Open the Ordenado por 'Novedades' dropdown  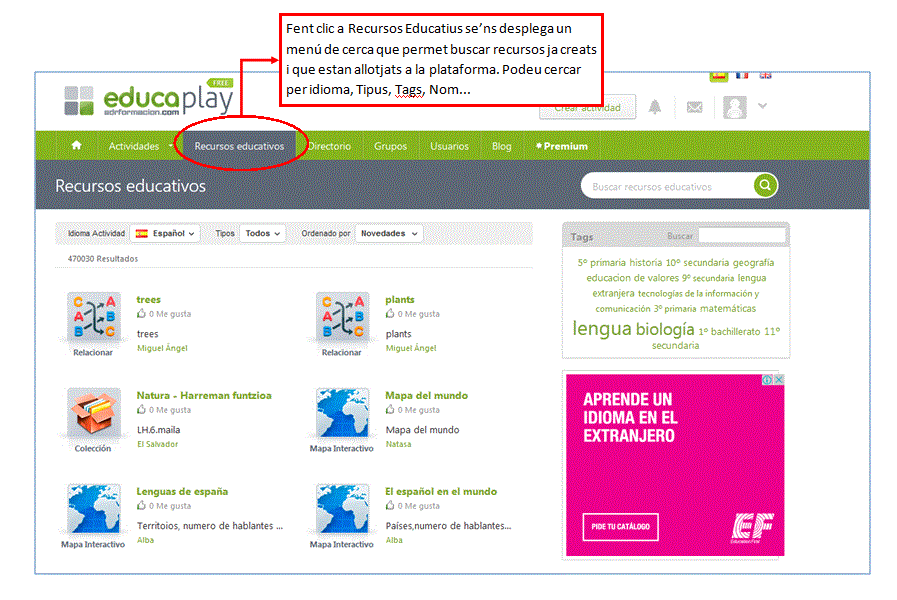(x=388, y=233)
